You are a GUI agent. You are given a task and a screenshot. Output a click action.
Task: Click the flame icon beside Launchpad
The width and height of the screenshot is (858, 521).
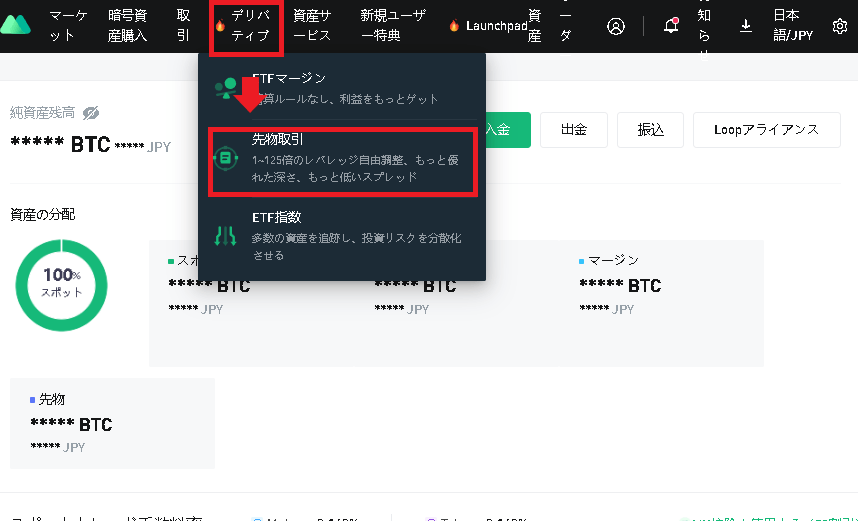point(454,26)
